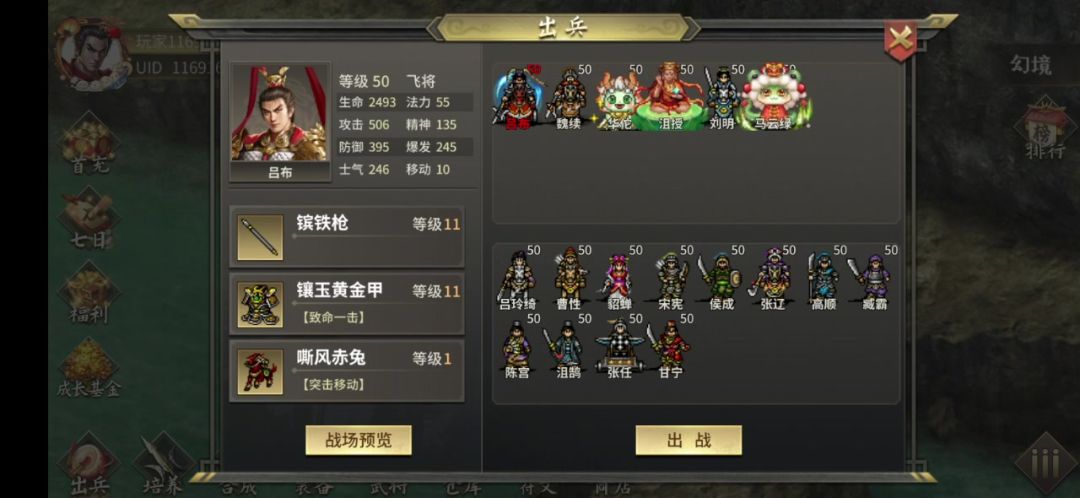Click the 战场预览 button
This screenshot has height=498, width=1080.
click(358, 440)
